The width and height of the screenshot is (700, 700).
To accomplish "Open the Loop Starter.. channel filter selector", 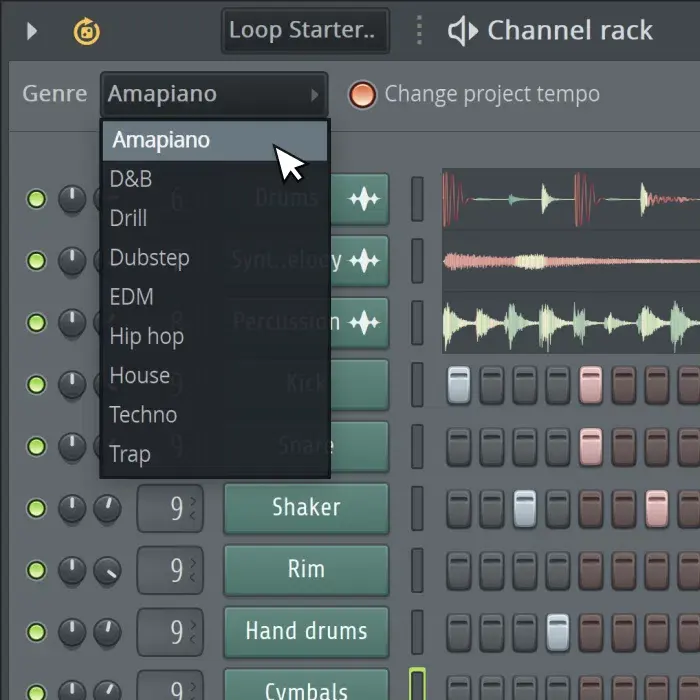I will tap(305, 30).
